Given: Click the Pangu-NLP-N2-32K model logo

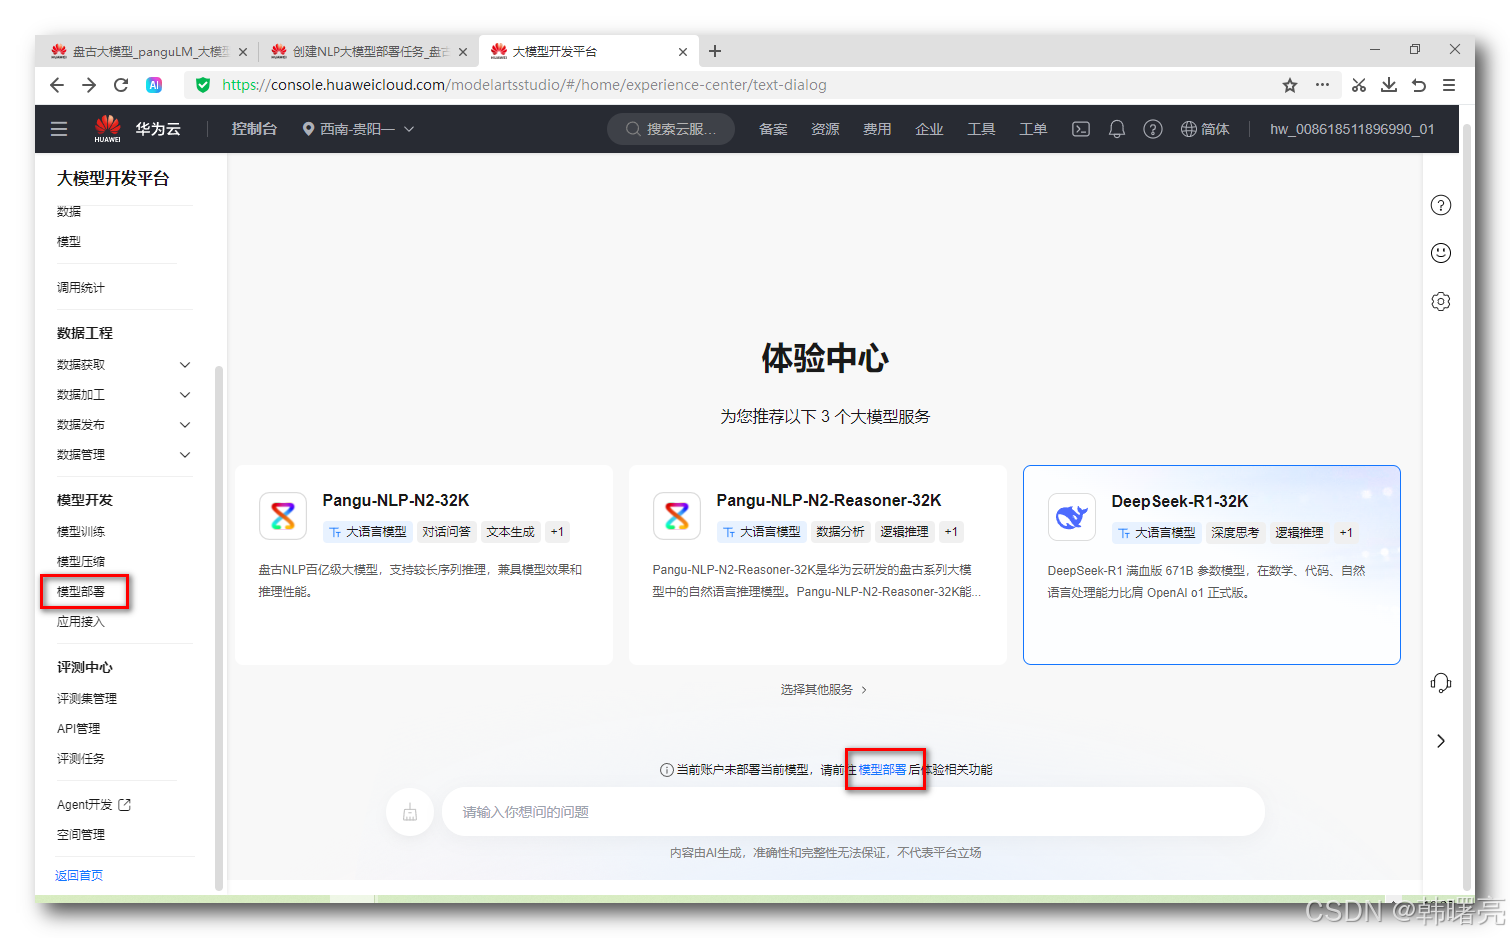Looking at the screenshot, I should pyautogui.click(x=283, y=516).
